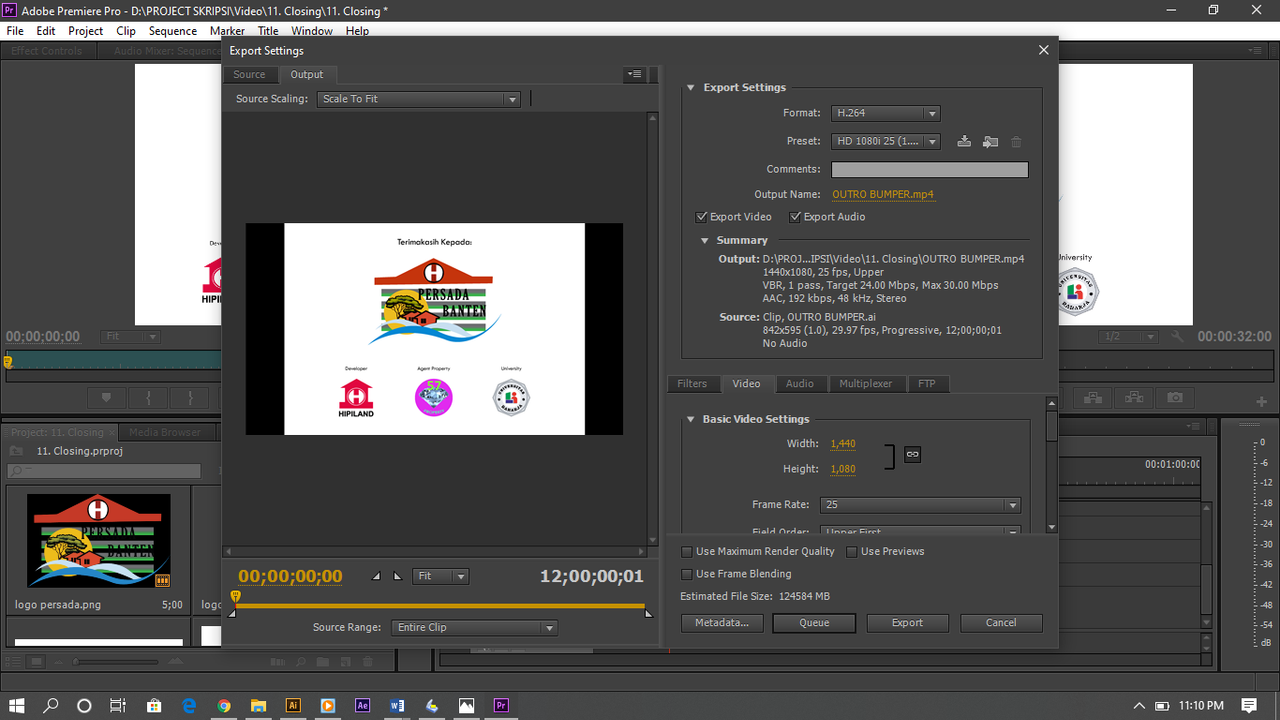The image size is (1280, 720).
Task: Click the Premiere Pro taskbar icon
Action: click(501, 705)
